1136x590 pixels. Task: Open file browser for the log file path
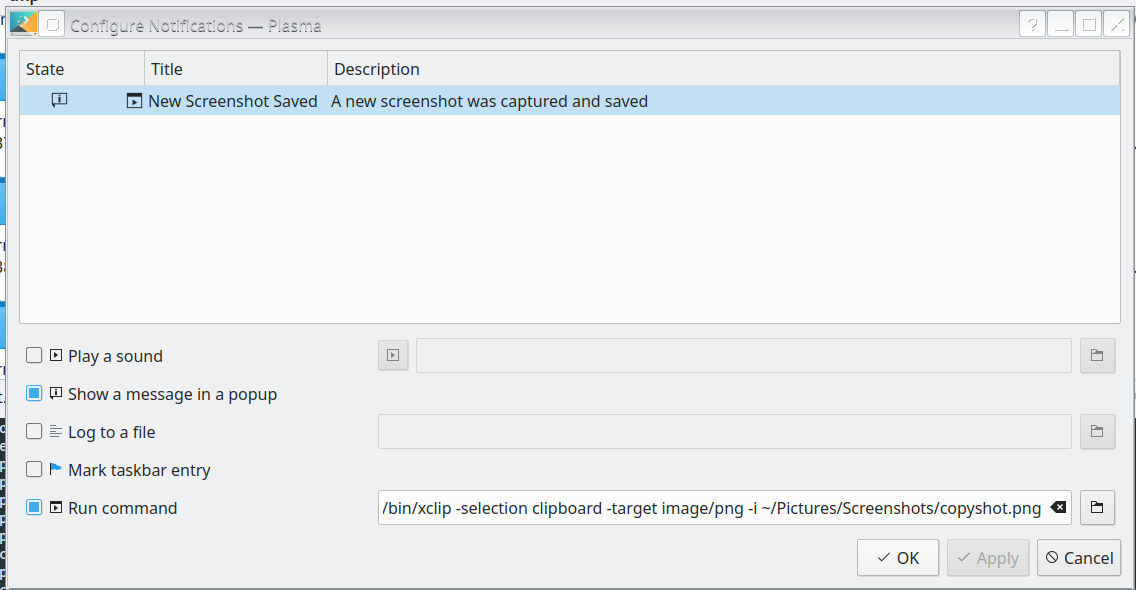pos(1097,432)
